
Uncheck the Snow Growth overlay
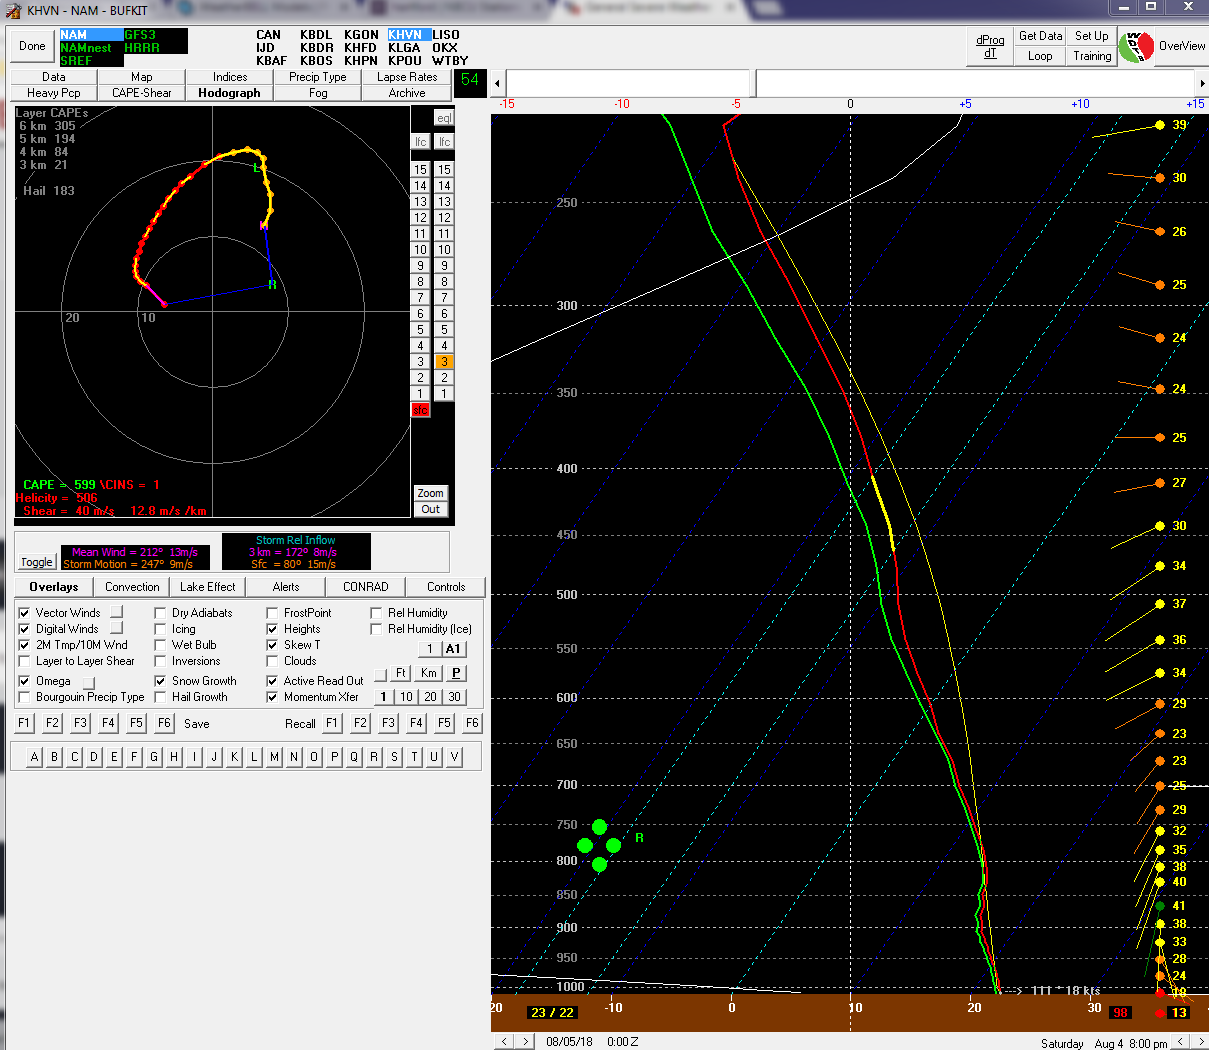click(160, 681)
